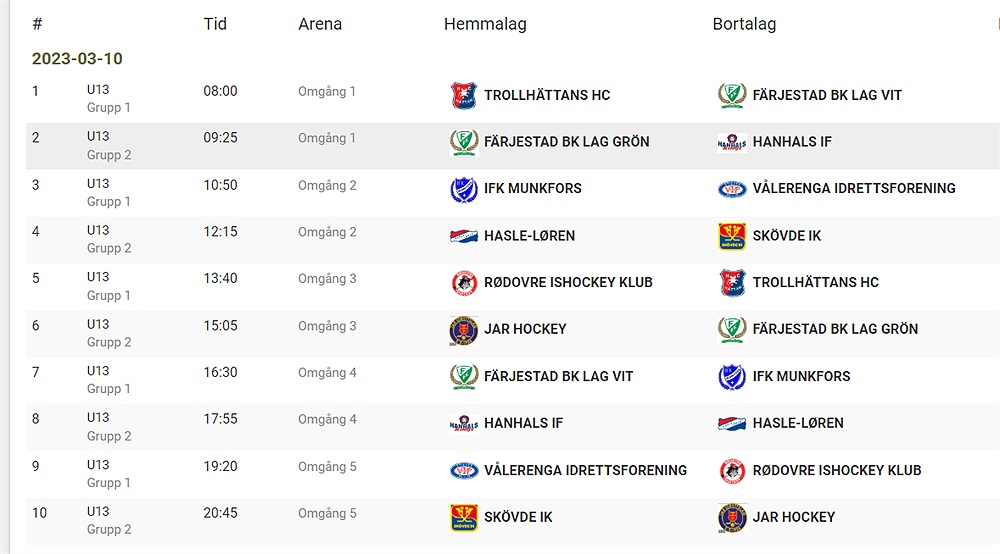
Task: Open Rødovre Ishockey Klub away team in match 9
Action: click(x=837, y=470)
